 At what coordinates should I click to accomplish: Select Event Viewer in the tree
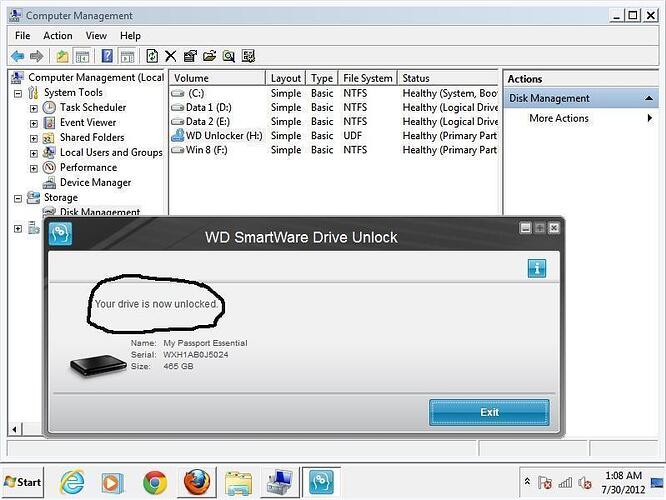pos(87,123)
